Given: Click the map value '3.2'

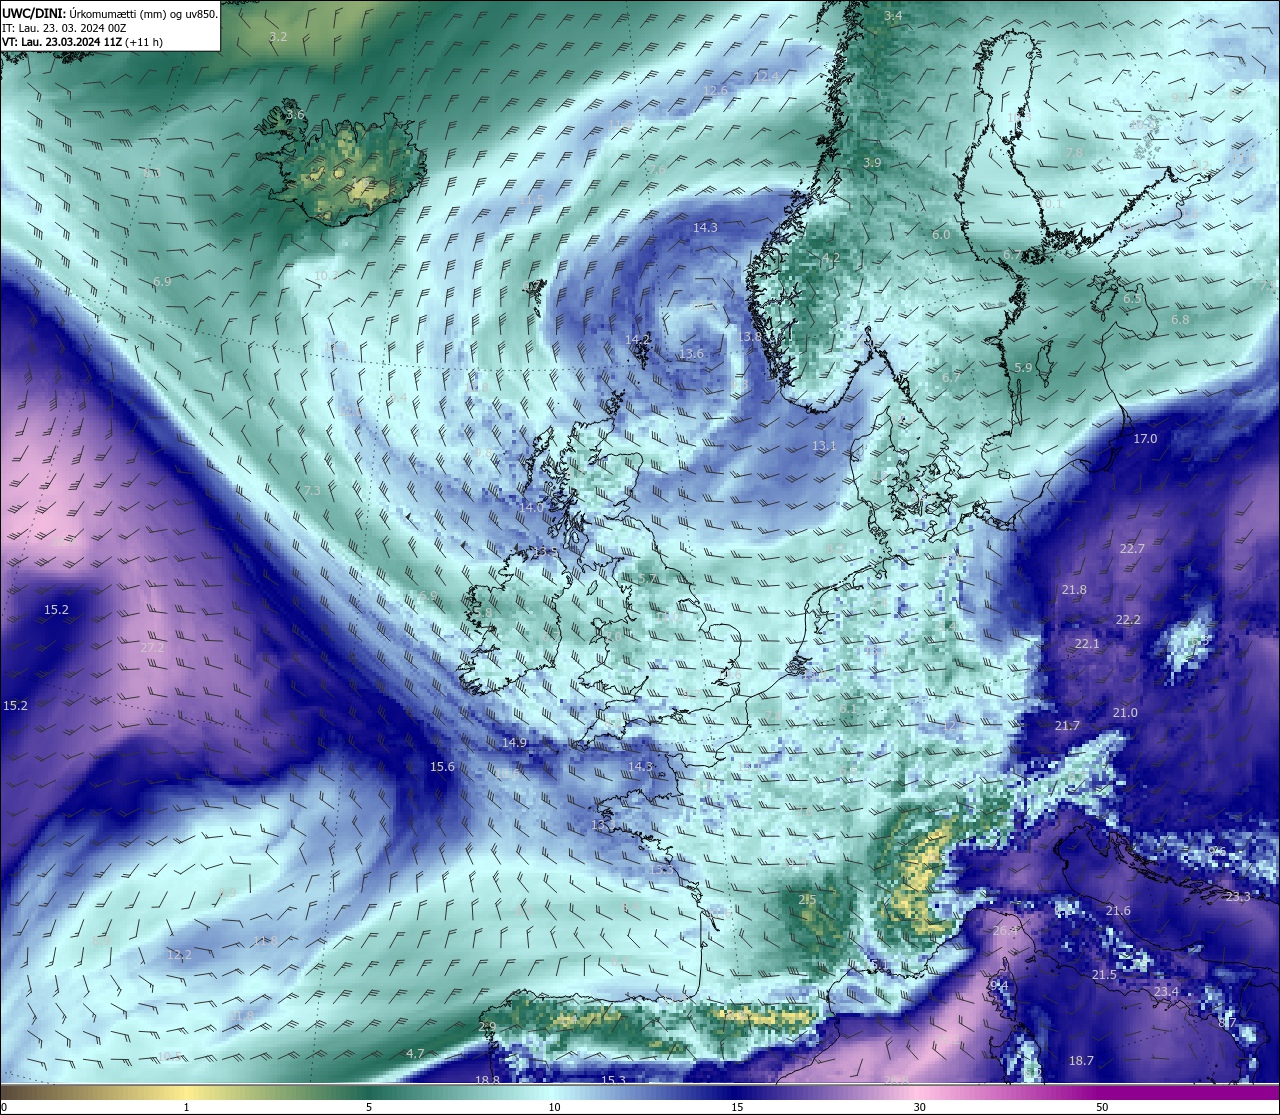Looking at the screenshot, I should coord(278,37).
